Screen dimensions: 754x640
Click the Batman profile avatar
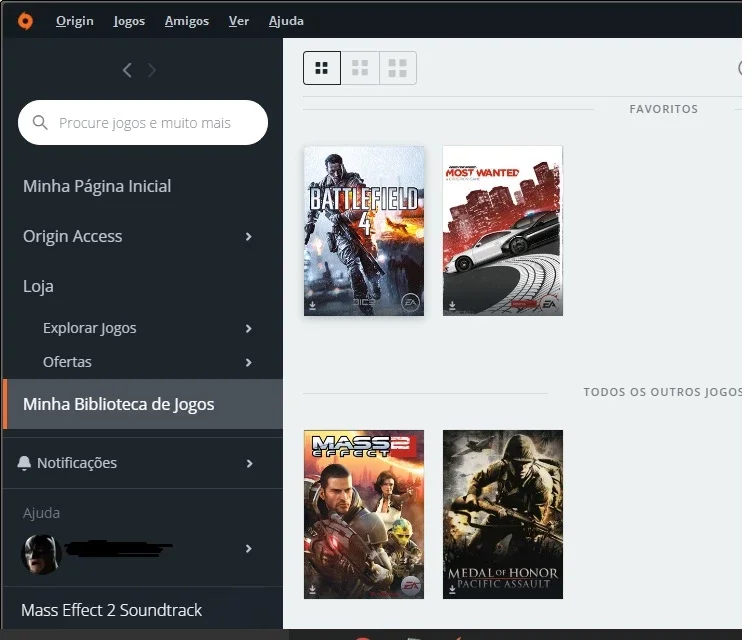(x=41, y=554)
